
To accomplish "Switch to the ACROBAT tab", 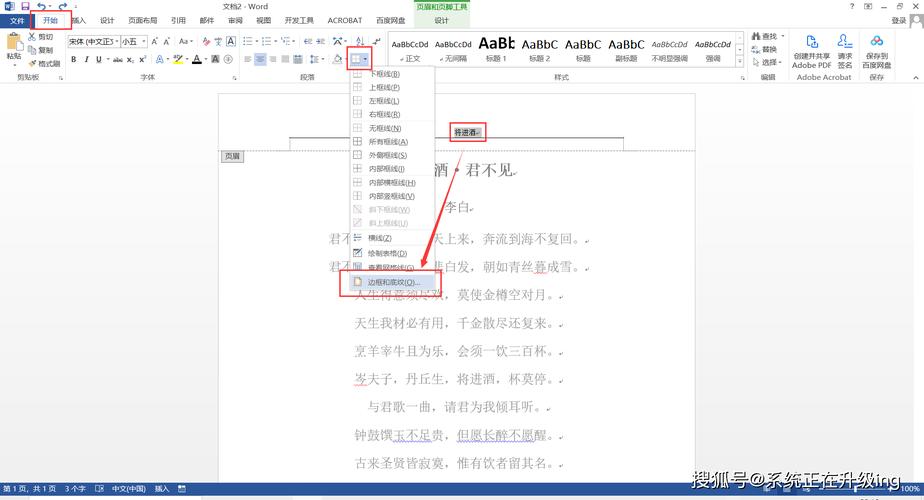I will (345, 21).
